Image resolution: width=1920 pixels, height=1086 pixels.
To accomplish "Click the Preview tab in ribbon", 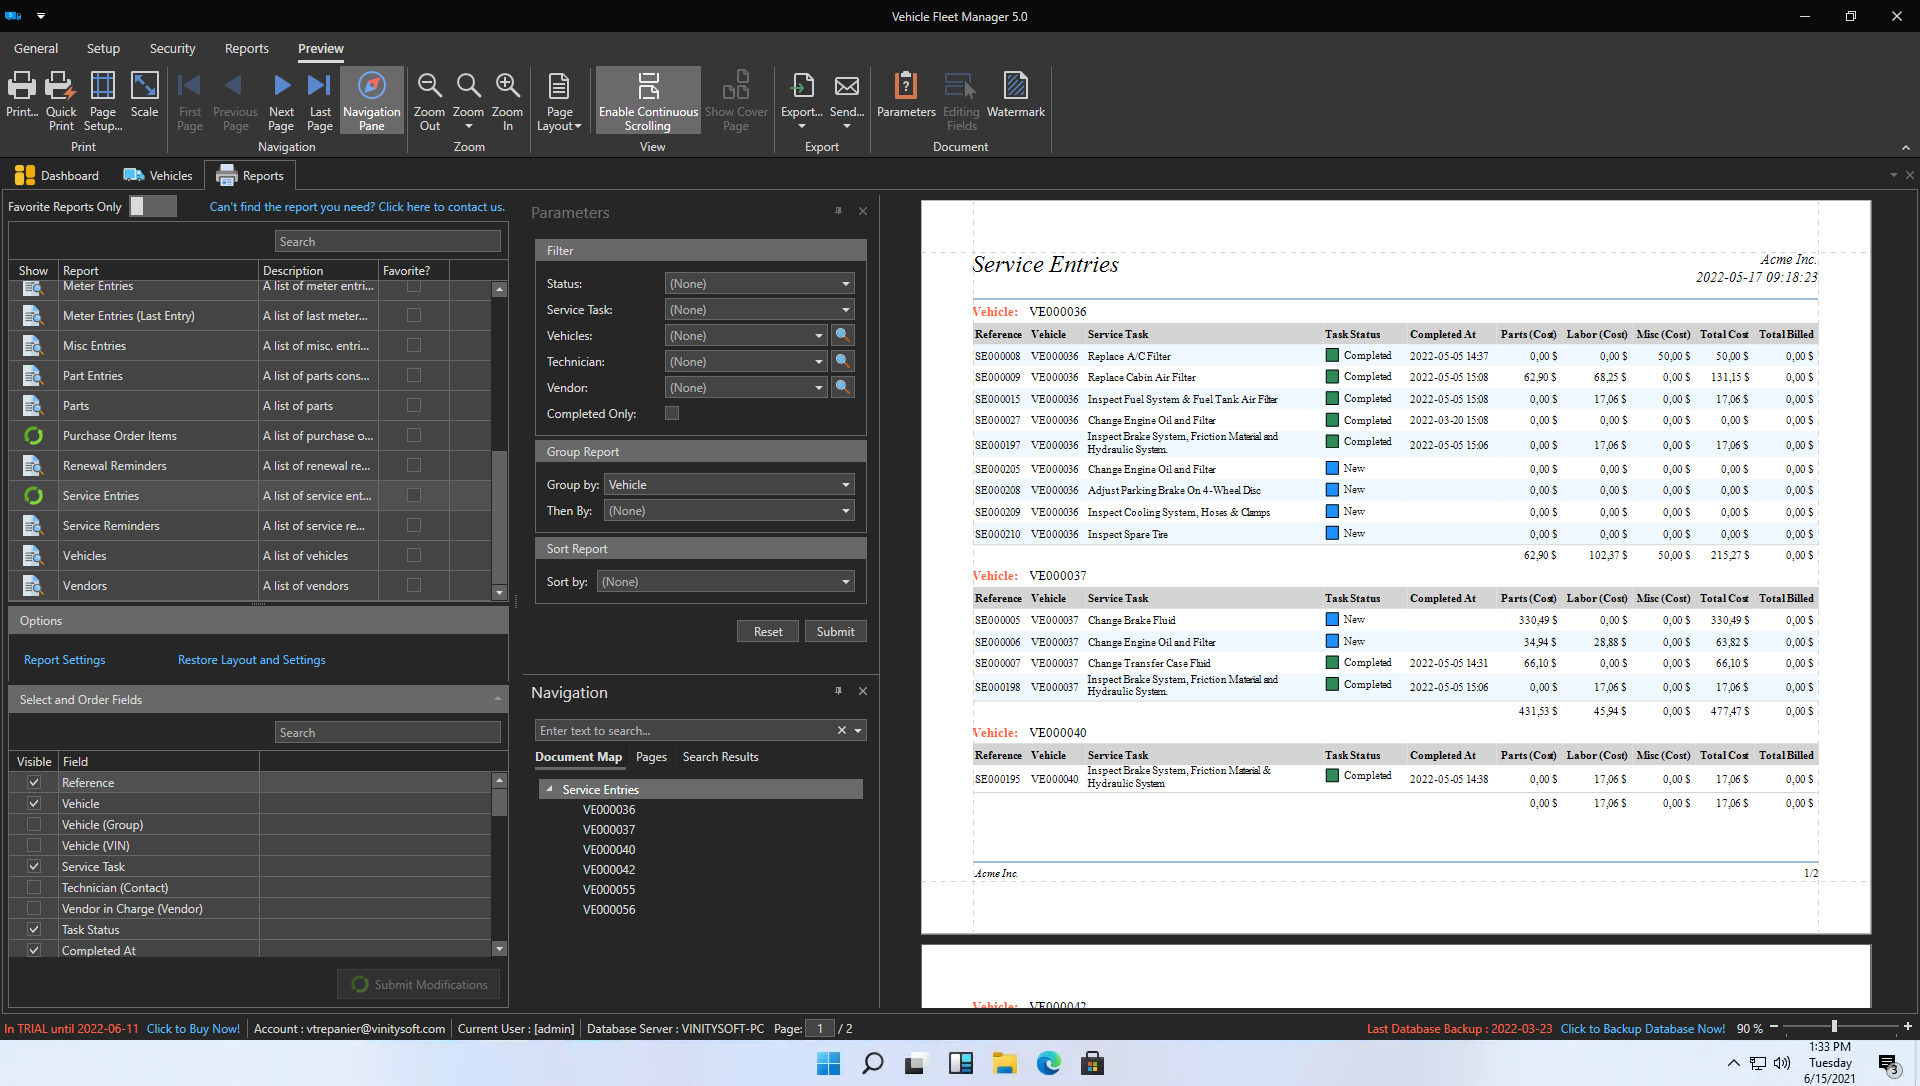I will [320, 47].
